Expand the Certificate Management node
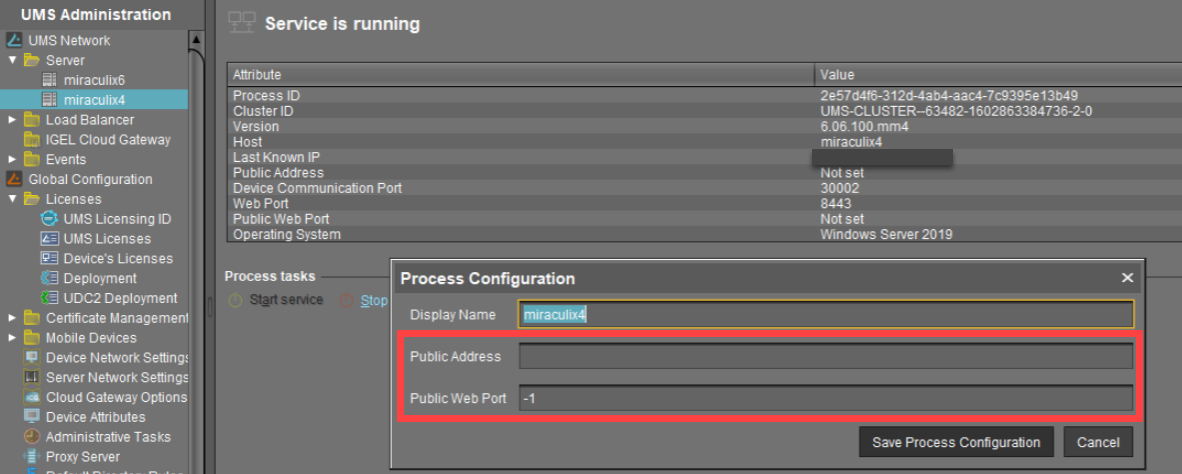The height and width of the screenshot is (474, 1182). point(12,318)
